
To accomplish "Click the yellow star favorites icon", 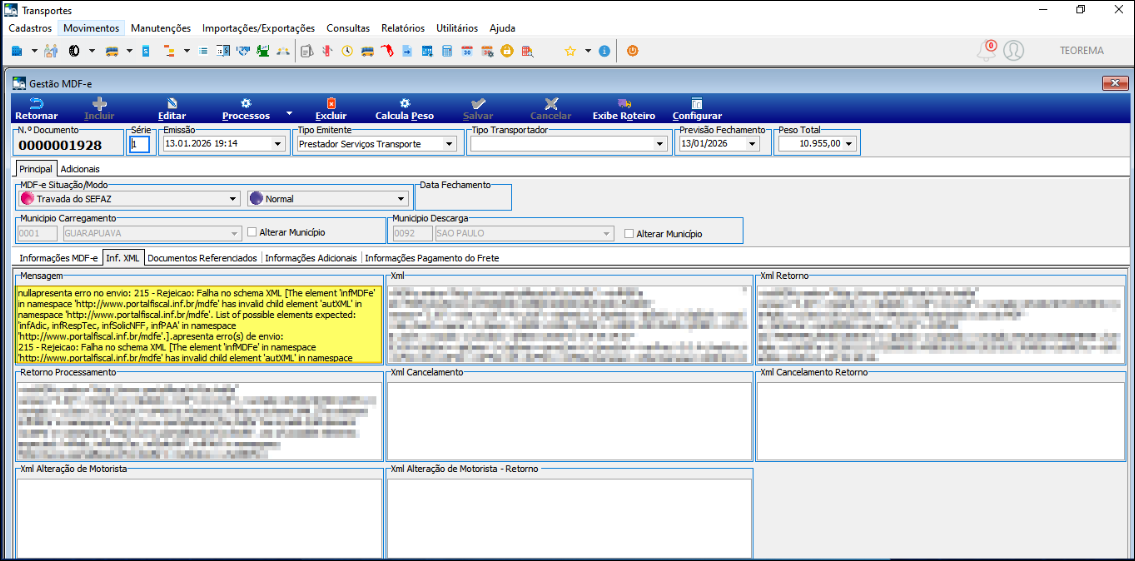I will pos(570,50).
